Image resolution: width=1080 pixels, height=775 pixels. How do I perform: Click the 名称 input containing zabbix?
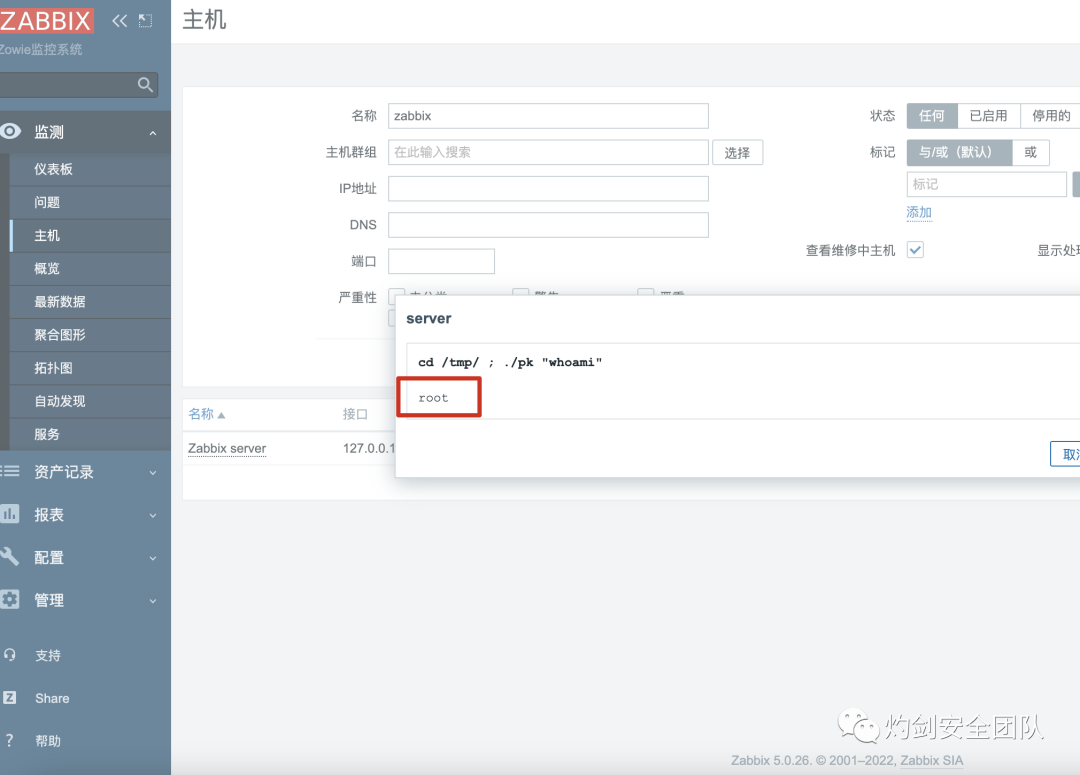tap(548, 116)
